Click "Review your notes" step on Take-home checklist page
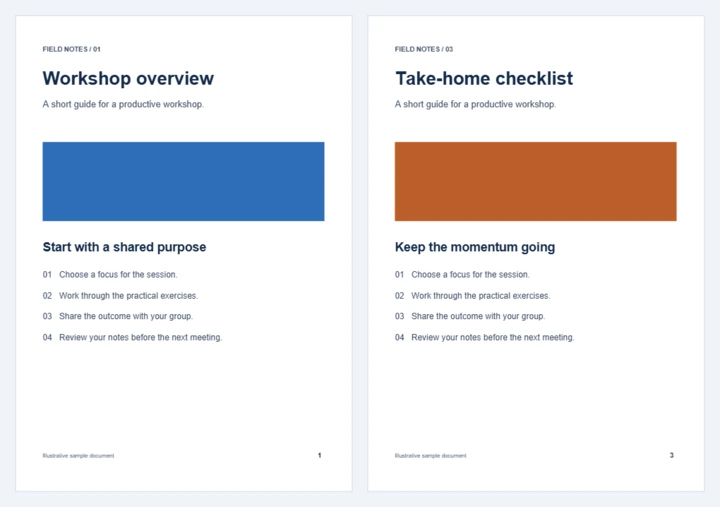Image resolution: width=720 pixels, height=507 pixels. (x=484, y=338)
